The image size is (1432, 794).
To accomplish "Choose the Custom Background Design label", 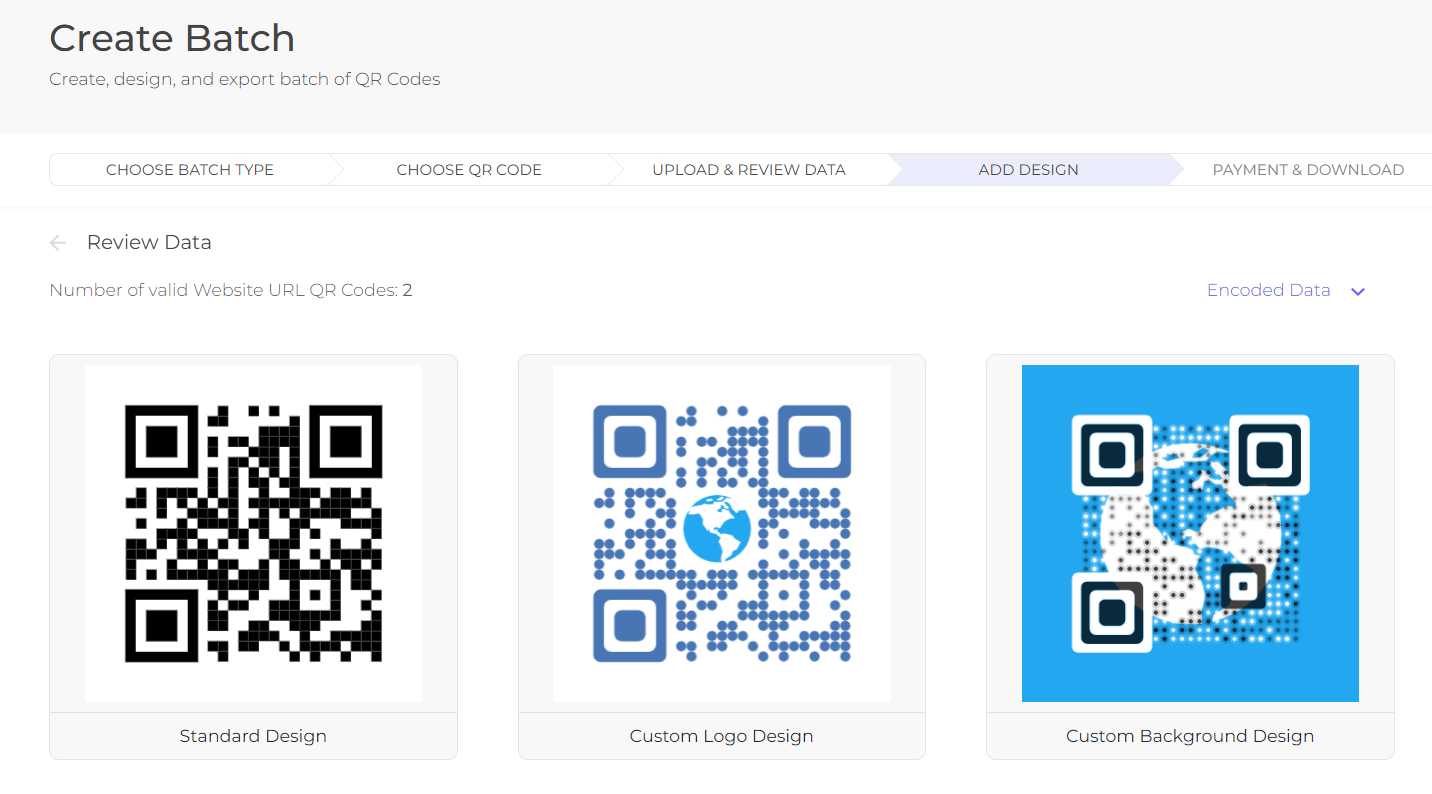I will click(1190, 736).
